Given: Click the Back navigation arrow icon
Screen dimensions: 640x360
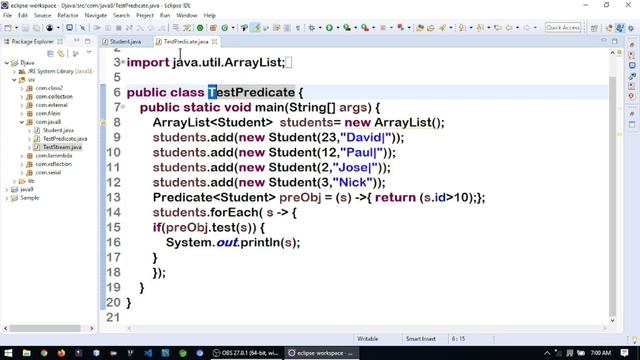Looking at the screenshot, I should point(509,28).
